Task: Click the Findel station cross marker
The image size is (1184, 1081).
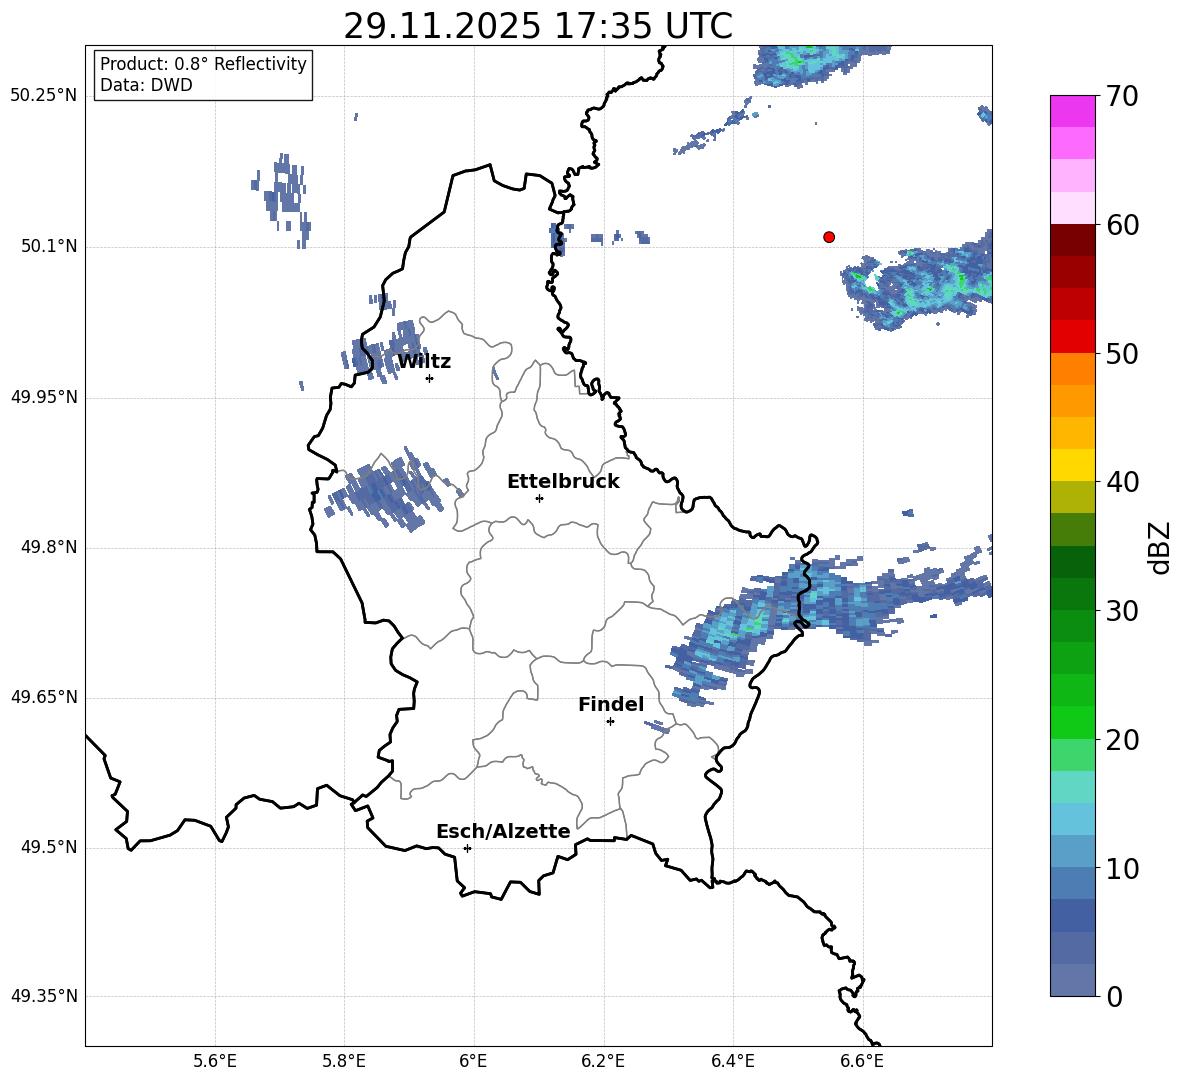Action: [x=610, y=721]
